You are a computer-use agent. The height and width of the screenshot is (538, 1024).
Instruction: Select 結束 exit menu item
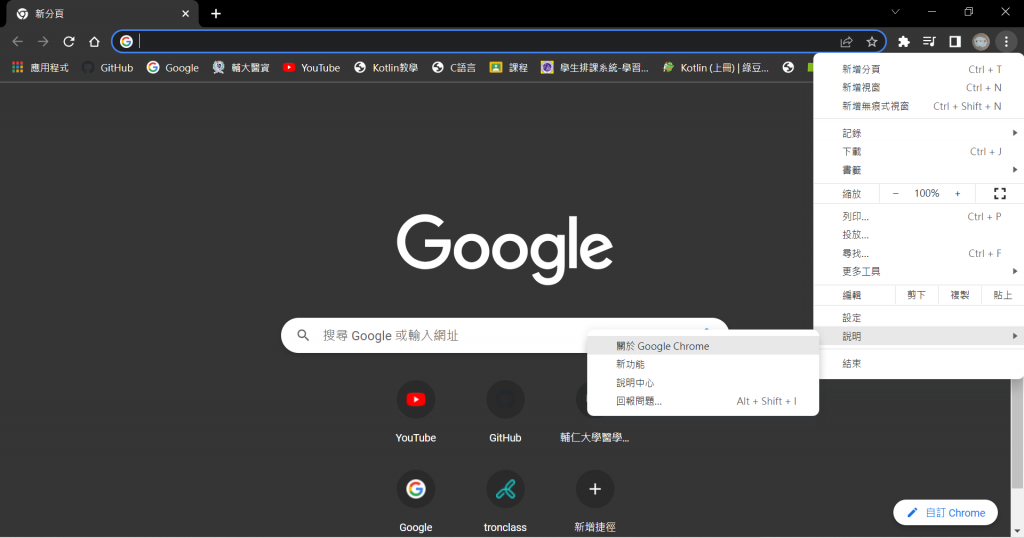[918, 364]
